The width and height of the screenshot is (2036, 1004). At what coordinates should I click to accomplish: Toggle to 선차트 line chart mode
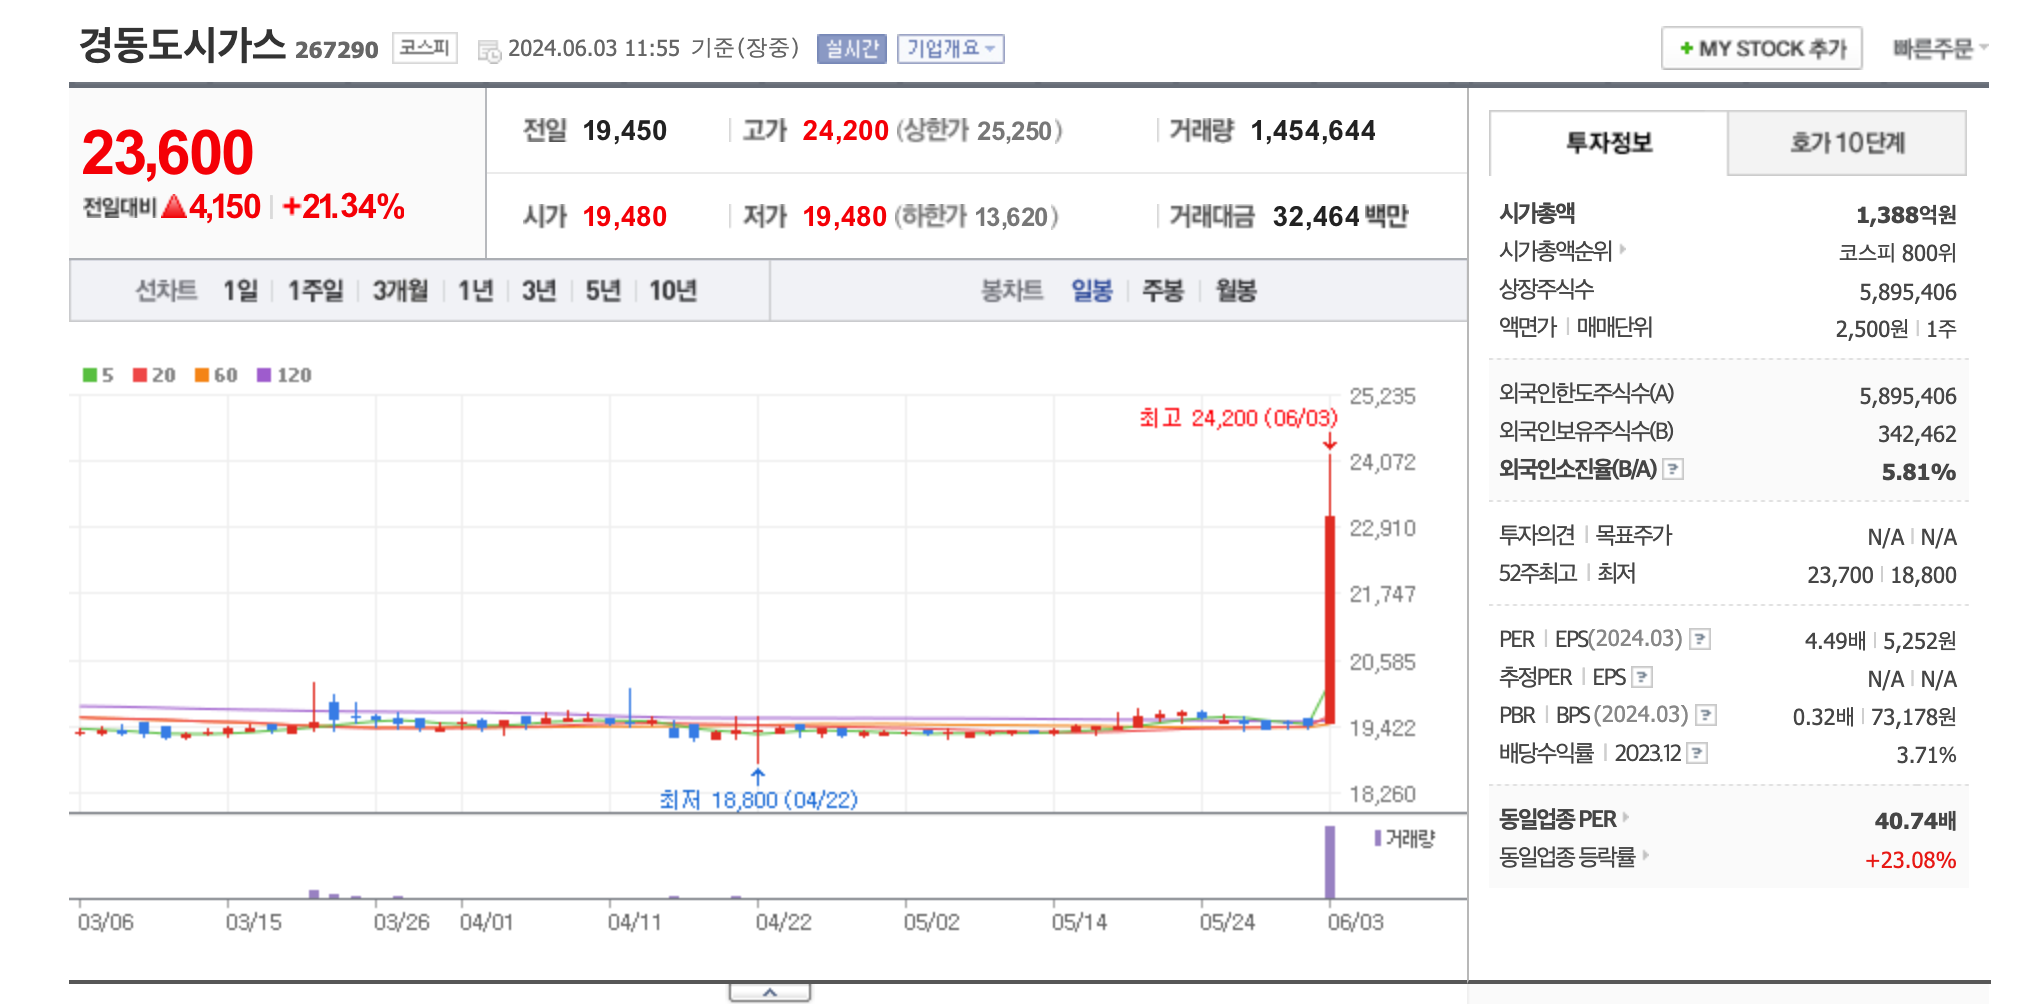(x=166, y=291)
